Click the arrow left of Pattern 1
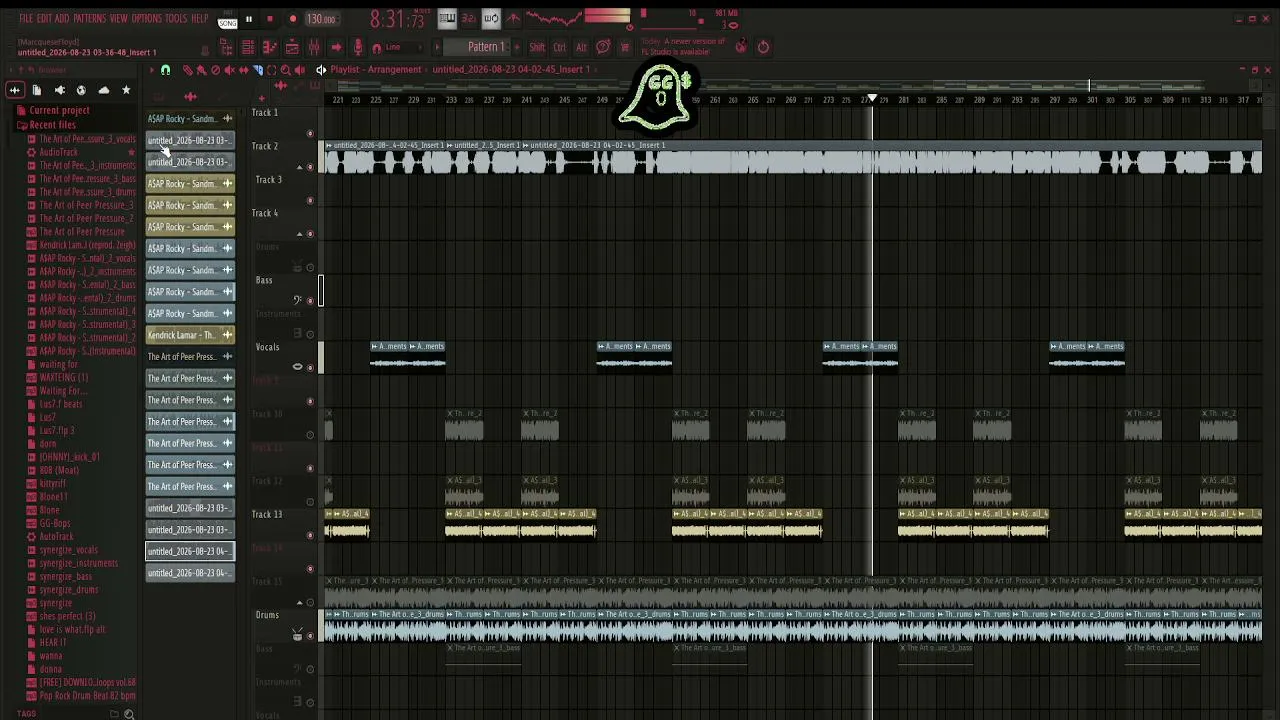Image resolution: width=1280 pixels, height=720 pixels. click(x=437, y=47)
